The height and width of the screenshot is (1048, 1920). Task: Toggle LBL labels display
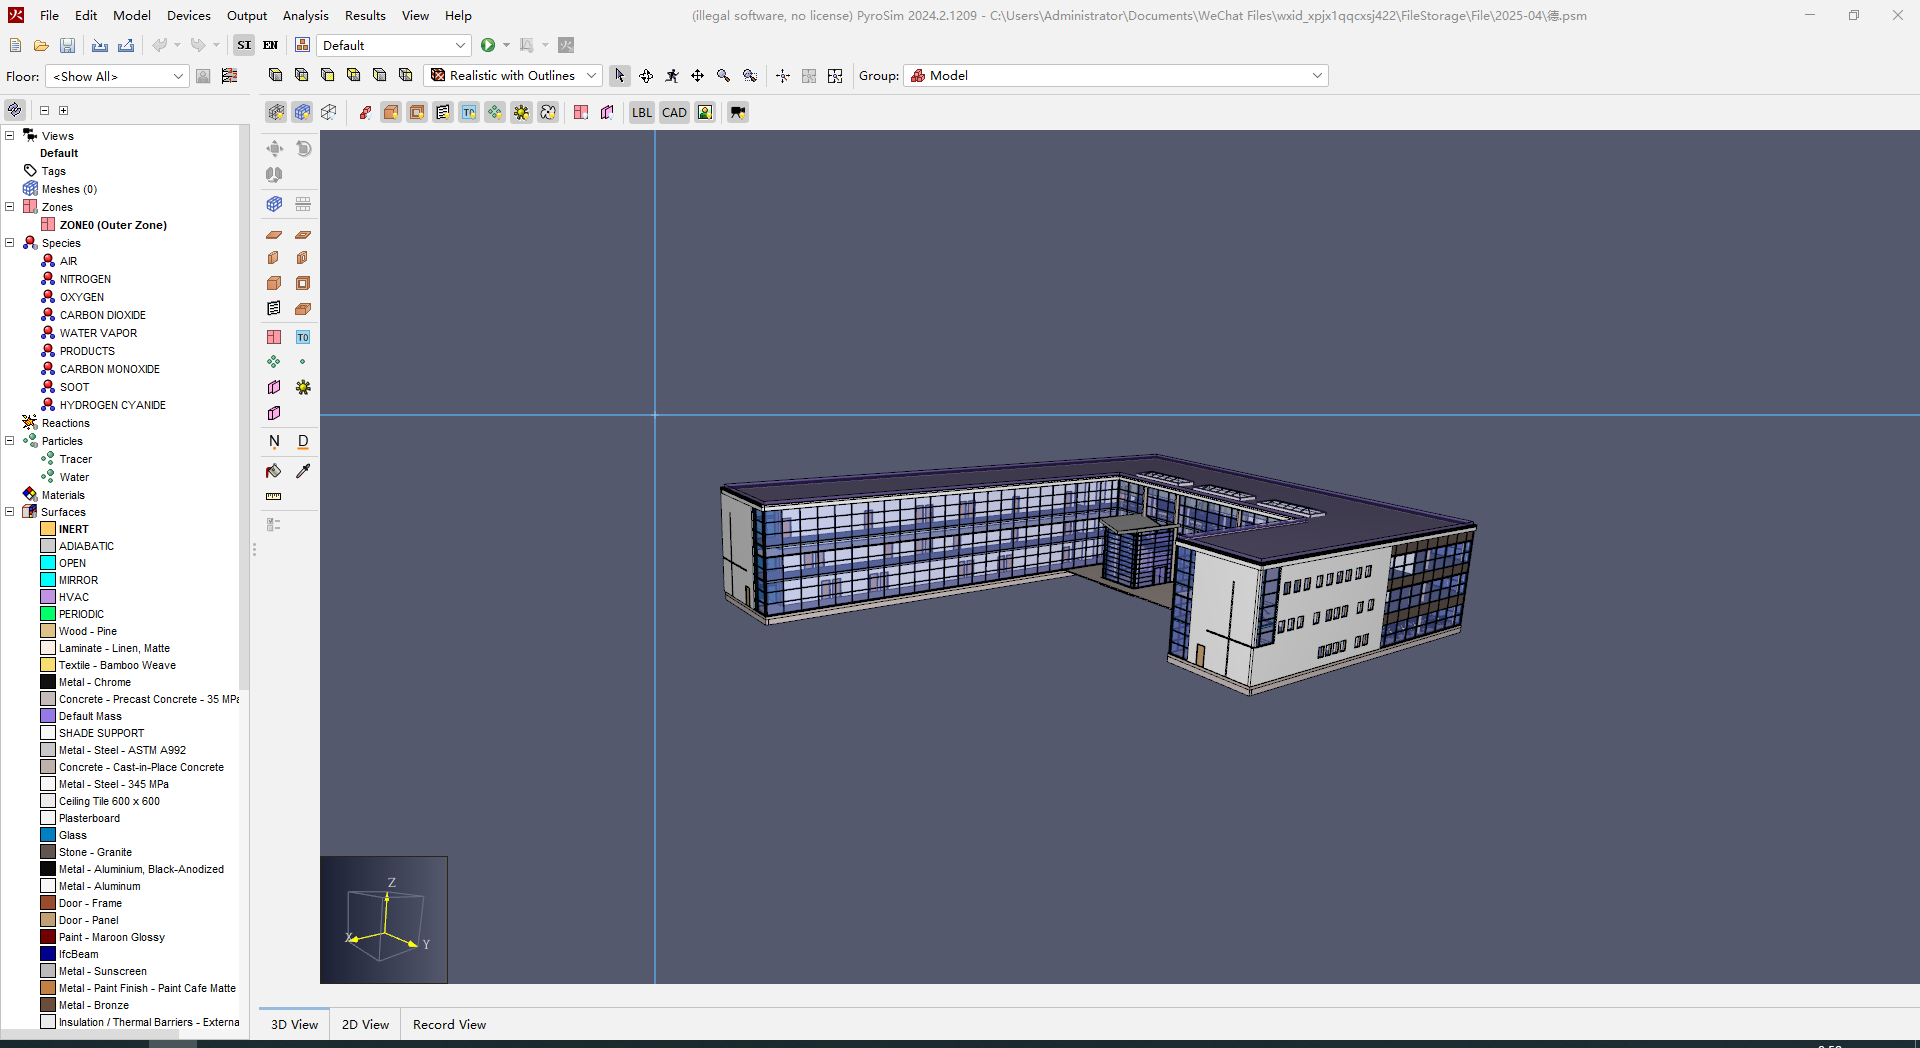point(642,112)
